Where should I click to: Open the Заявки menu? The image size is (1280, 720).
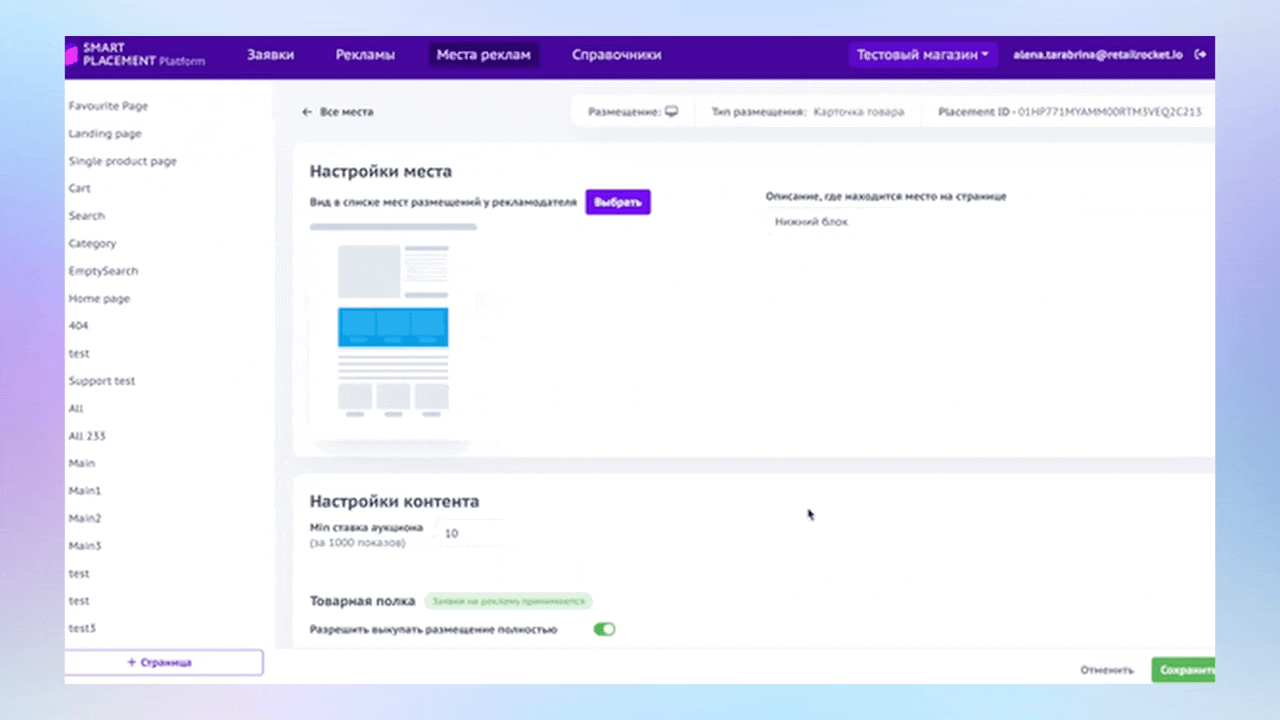[x=270, y=55]
